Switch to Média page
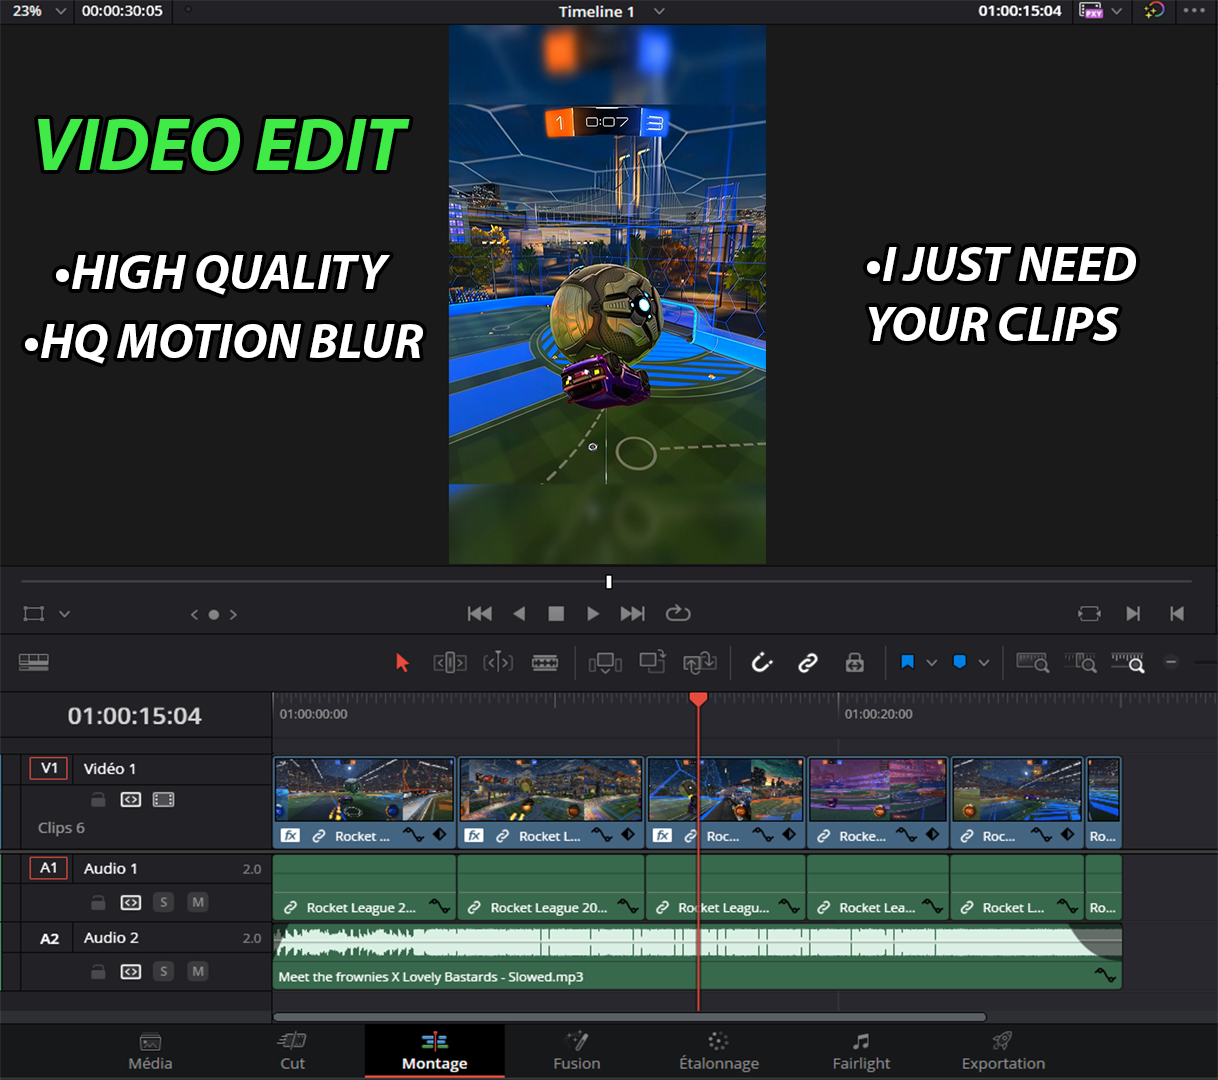Viewport: 1218px width, 1080px height. pyautogui.click(x=150, y=1052)
